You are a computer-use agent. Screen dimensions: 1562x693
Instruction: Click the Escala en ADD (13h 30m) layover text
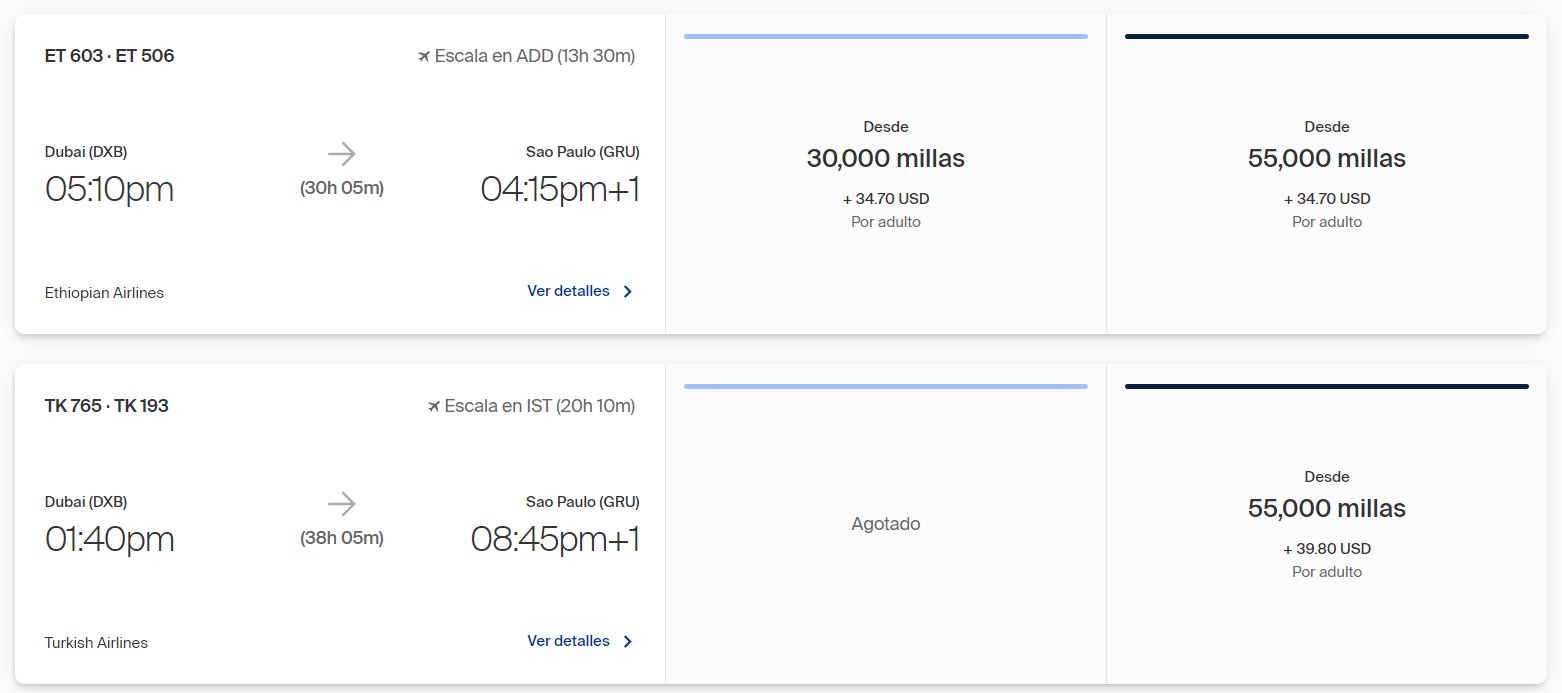point(535,56)
